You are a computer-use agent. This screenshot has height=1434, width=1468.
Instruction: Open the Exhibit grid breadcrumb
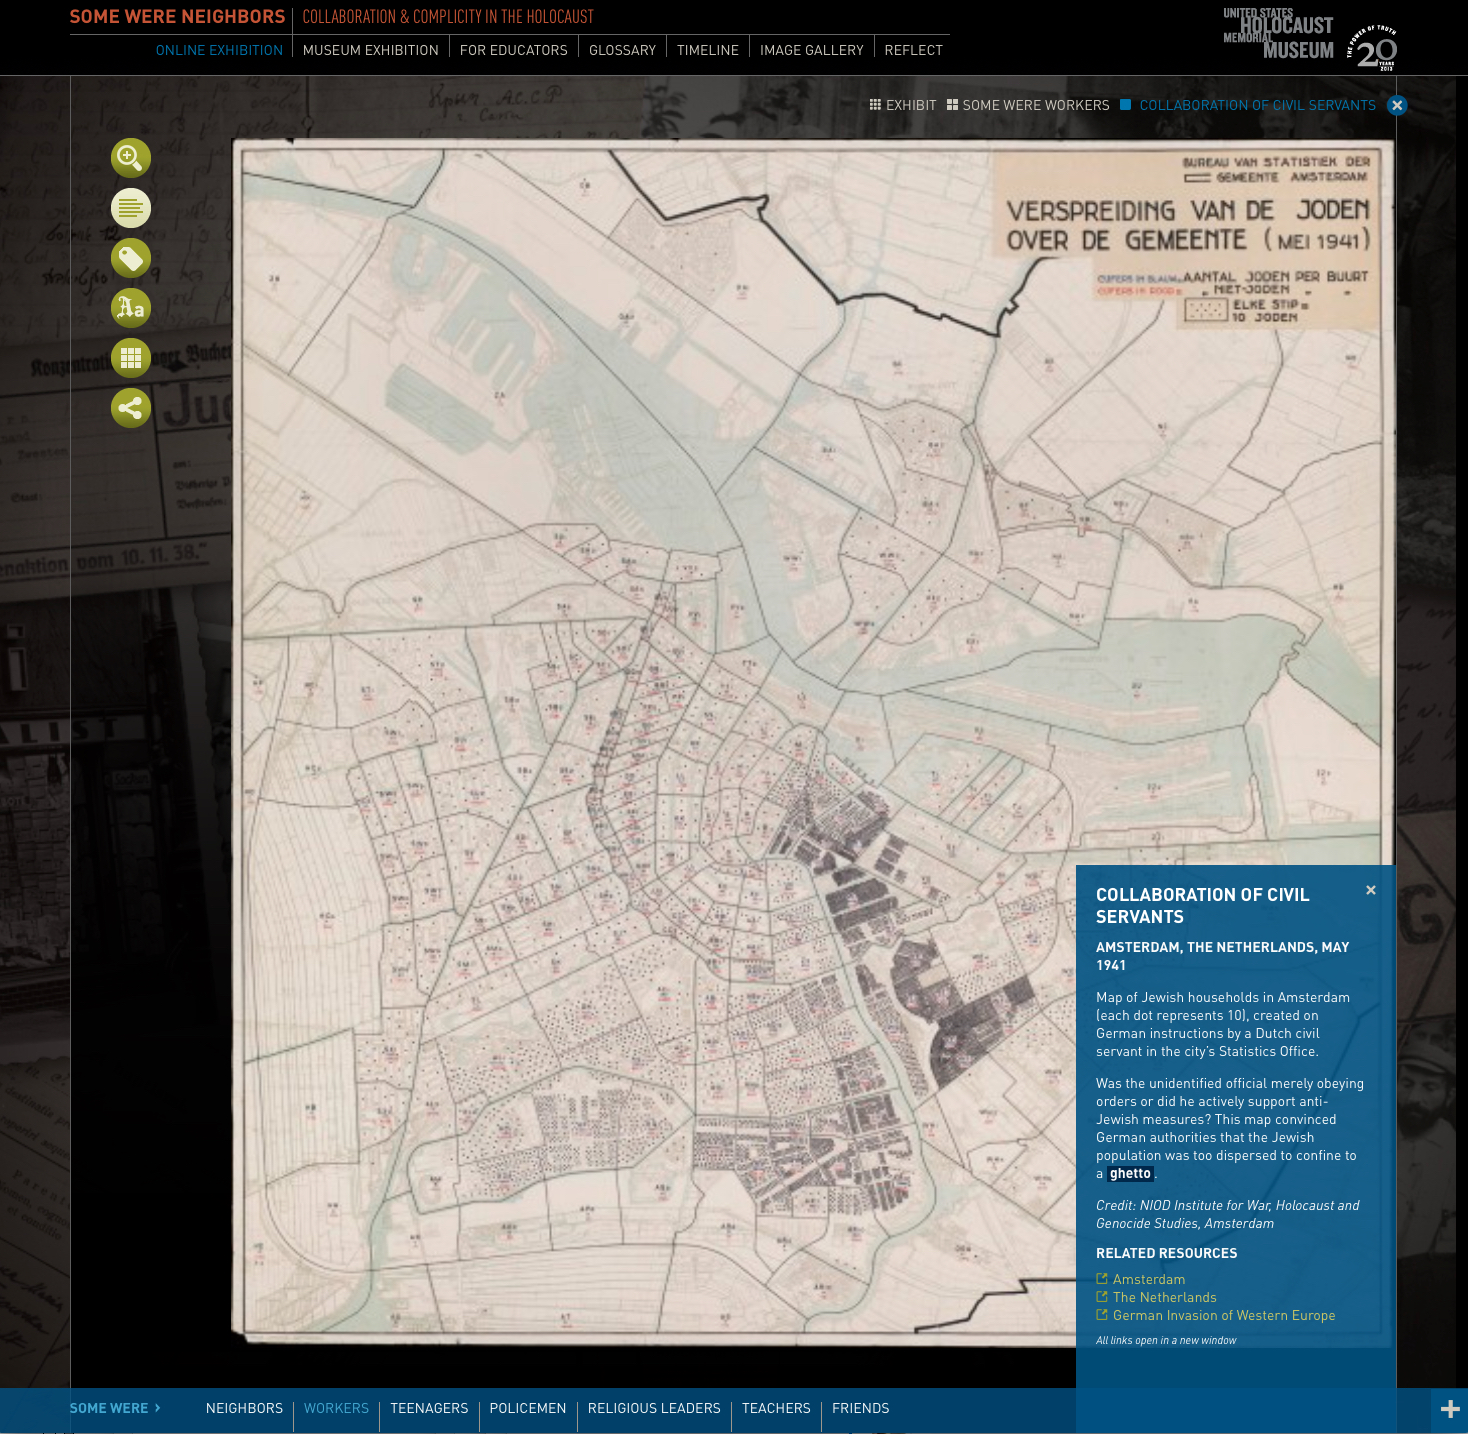(x=903, y=105)
